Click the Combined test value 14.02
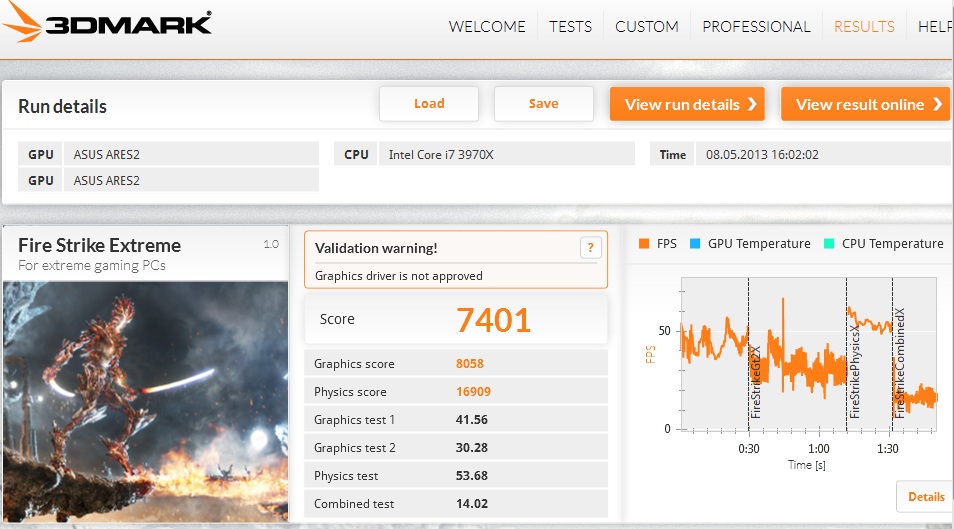The image size is (954, 529). tap(472, 503)
